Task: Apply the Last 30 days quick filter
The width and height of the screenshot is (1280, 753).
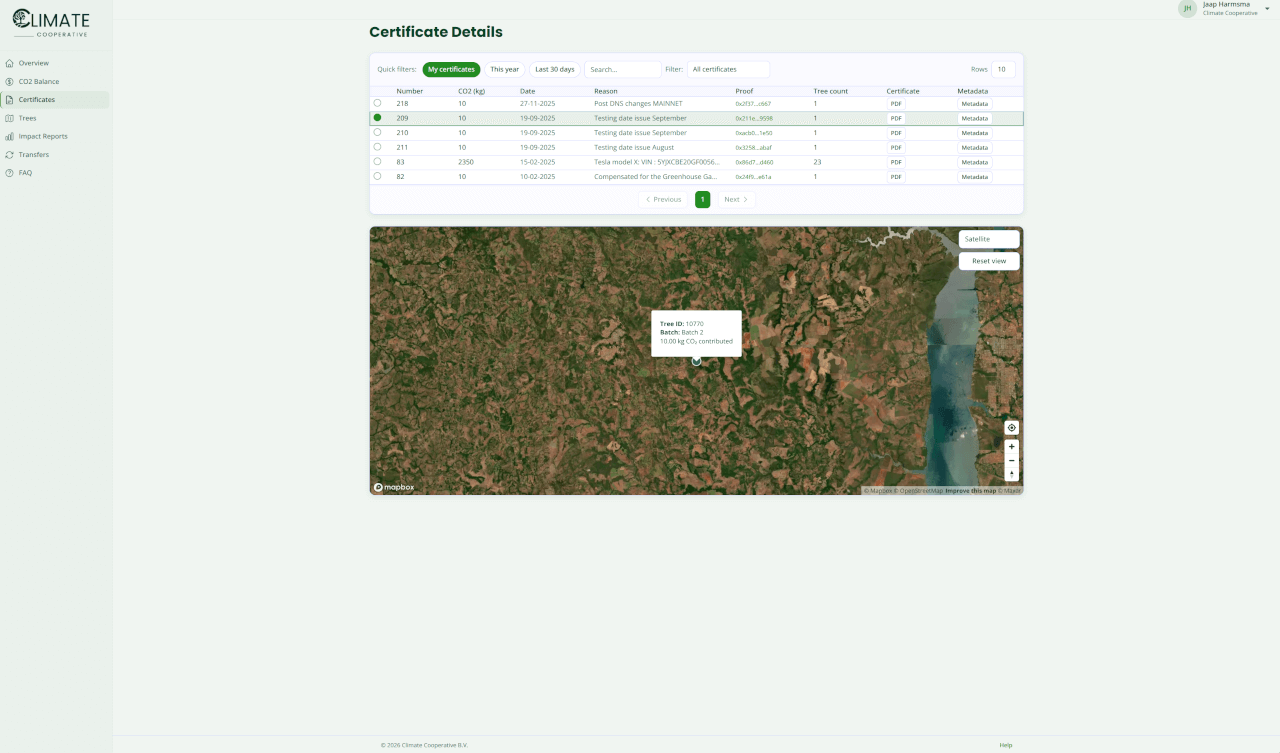Action: coord(554,69)
